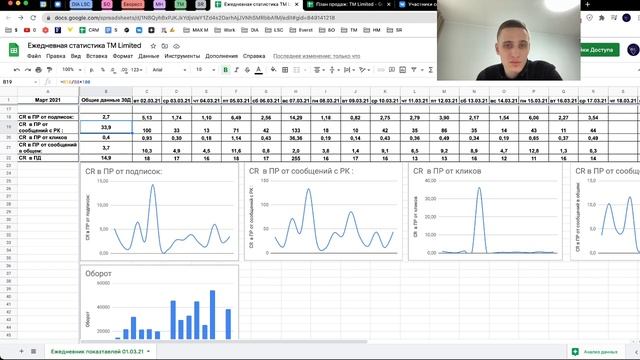This screenshot has width=640, height=360.
Task: Close the Ежедневная статистика browser tab
Action: coord(297,4)
